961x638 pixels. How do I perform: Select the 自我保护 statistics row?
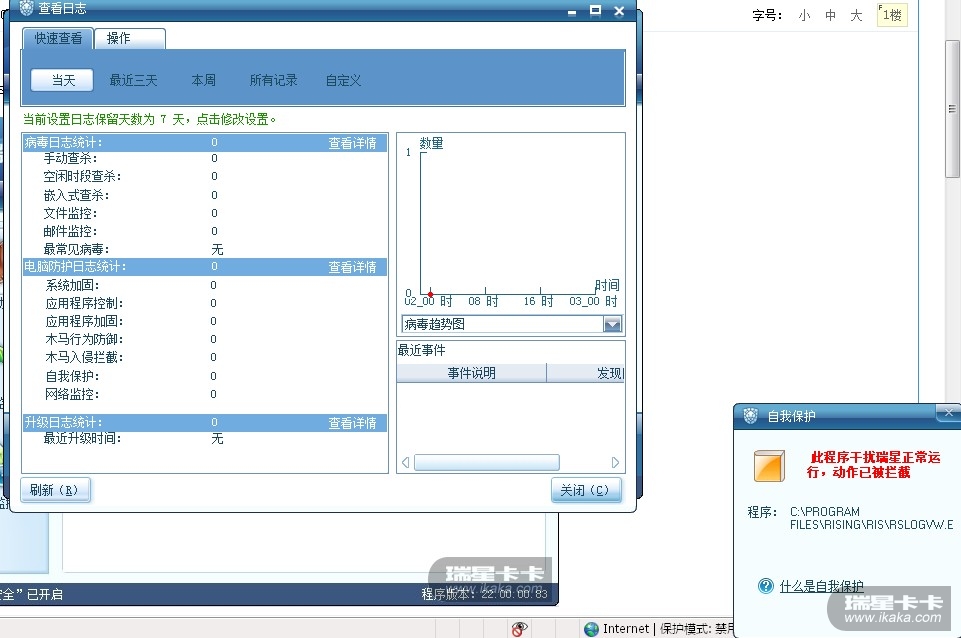pyautogui.click(x=205, y=376)
